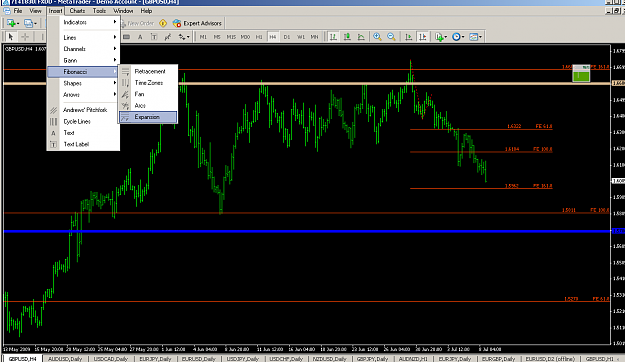Expand the Shapes submenu
This screenshot has height=362, width=625.
83,83
